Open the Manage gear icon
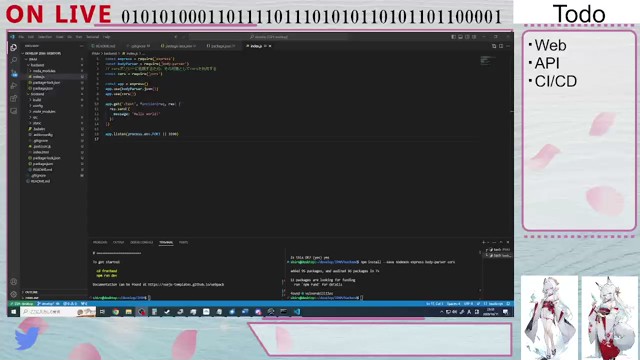Viewport: 640px width, 360px height. pos(13,294)
